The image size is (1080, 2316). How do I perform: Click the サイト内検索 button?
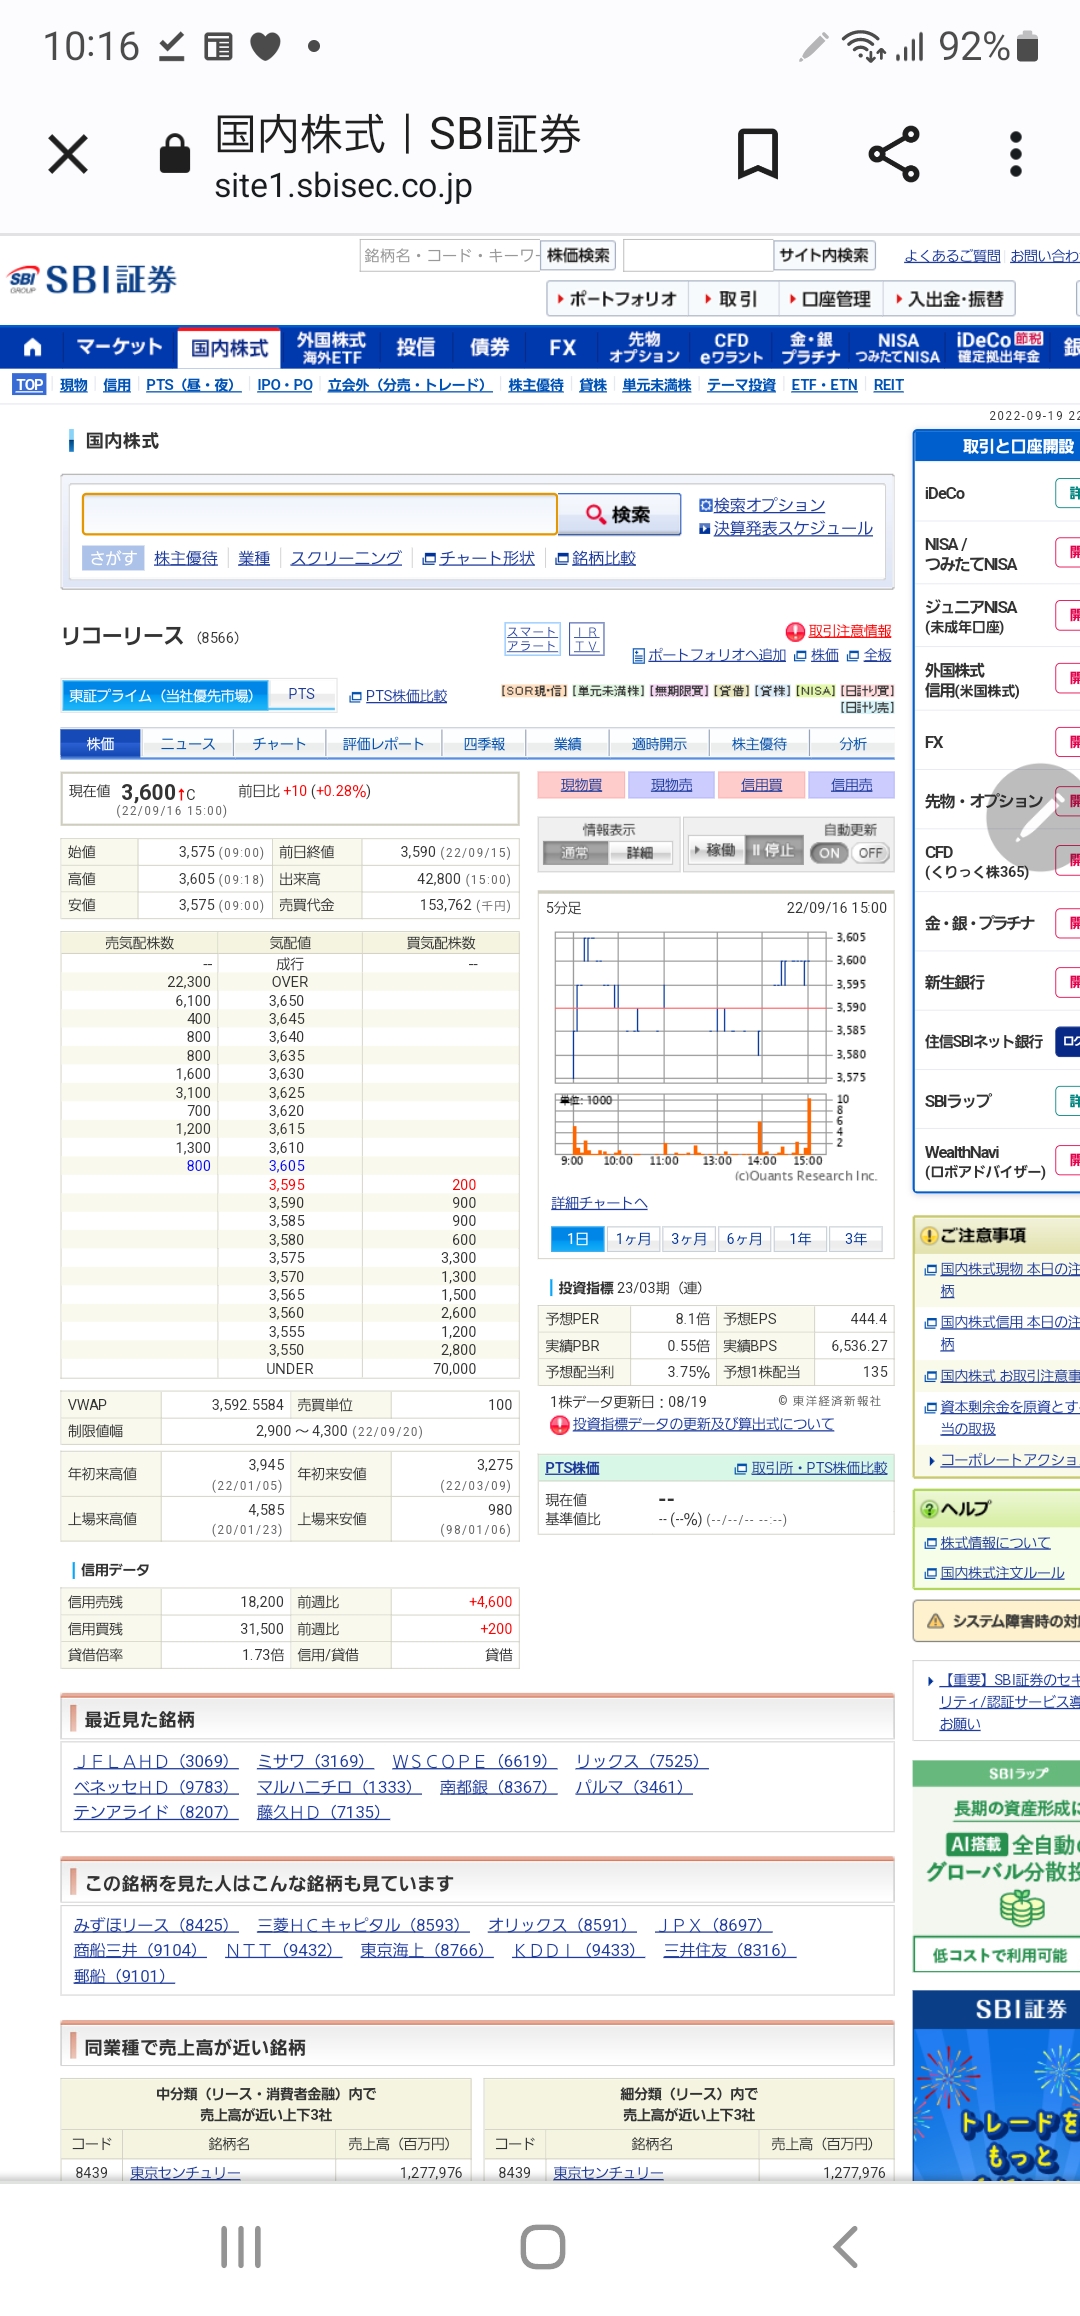point(824,255)
